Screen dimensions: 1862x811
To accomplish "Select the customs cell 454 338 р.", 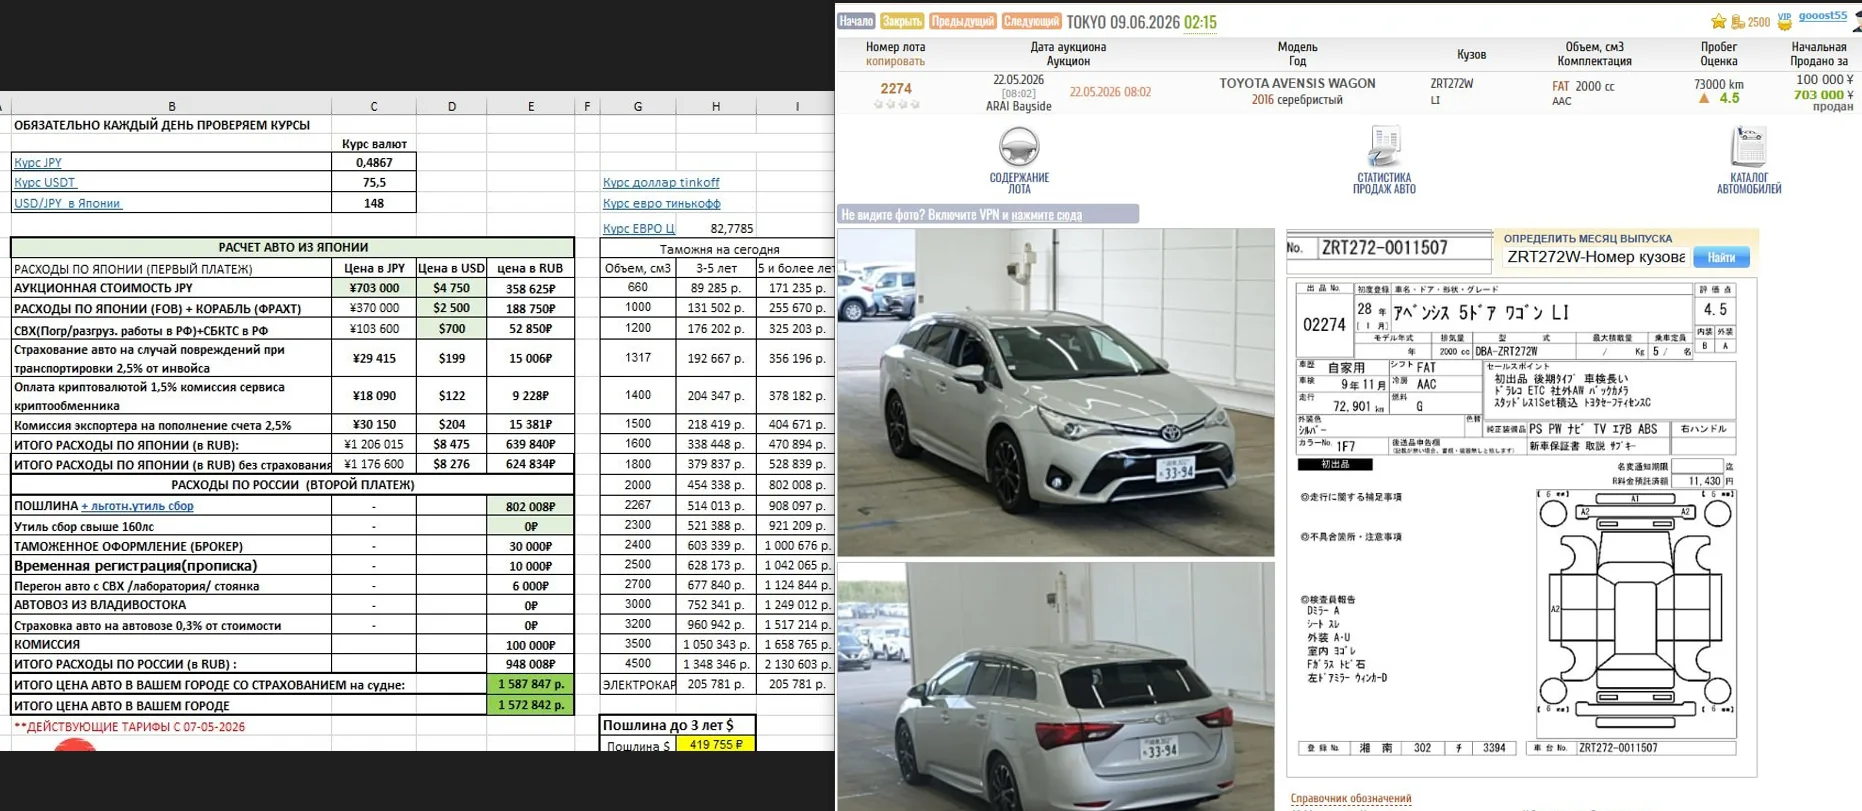I will [716, 485].
